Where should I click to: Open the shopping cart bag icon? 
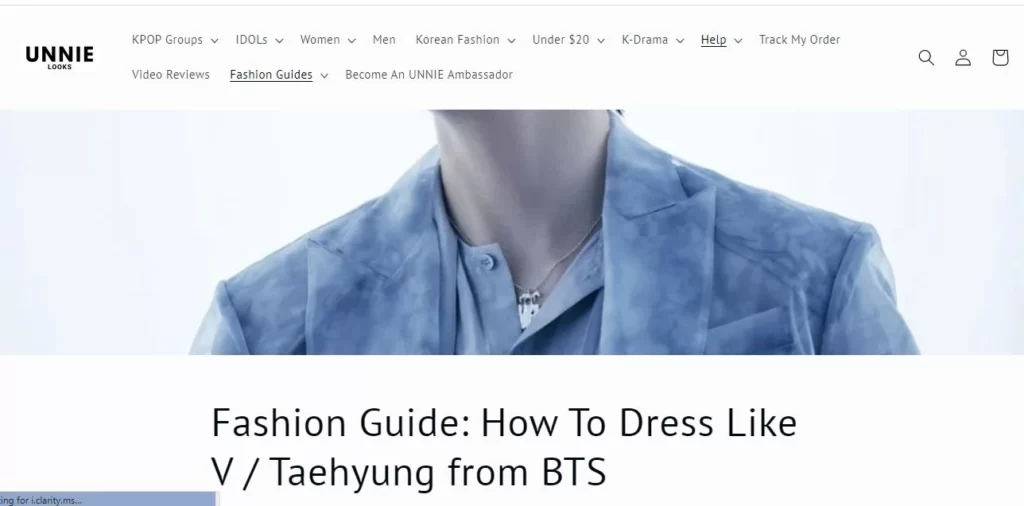pos(1000,57)
